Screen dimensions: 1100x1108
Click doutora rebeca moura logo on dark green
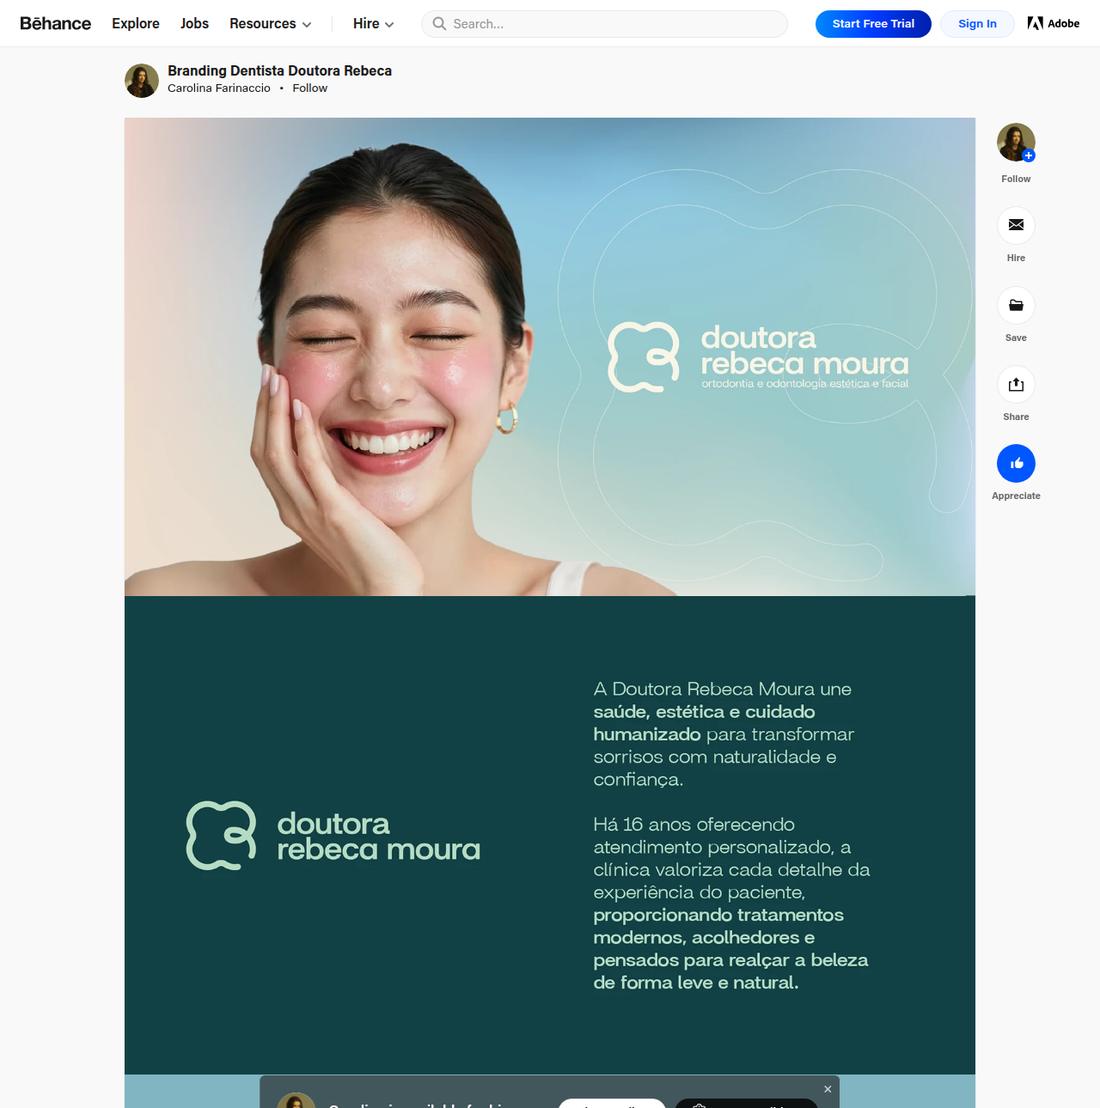(x=333, y=835)
